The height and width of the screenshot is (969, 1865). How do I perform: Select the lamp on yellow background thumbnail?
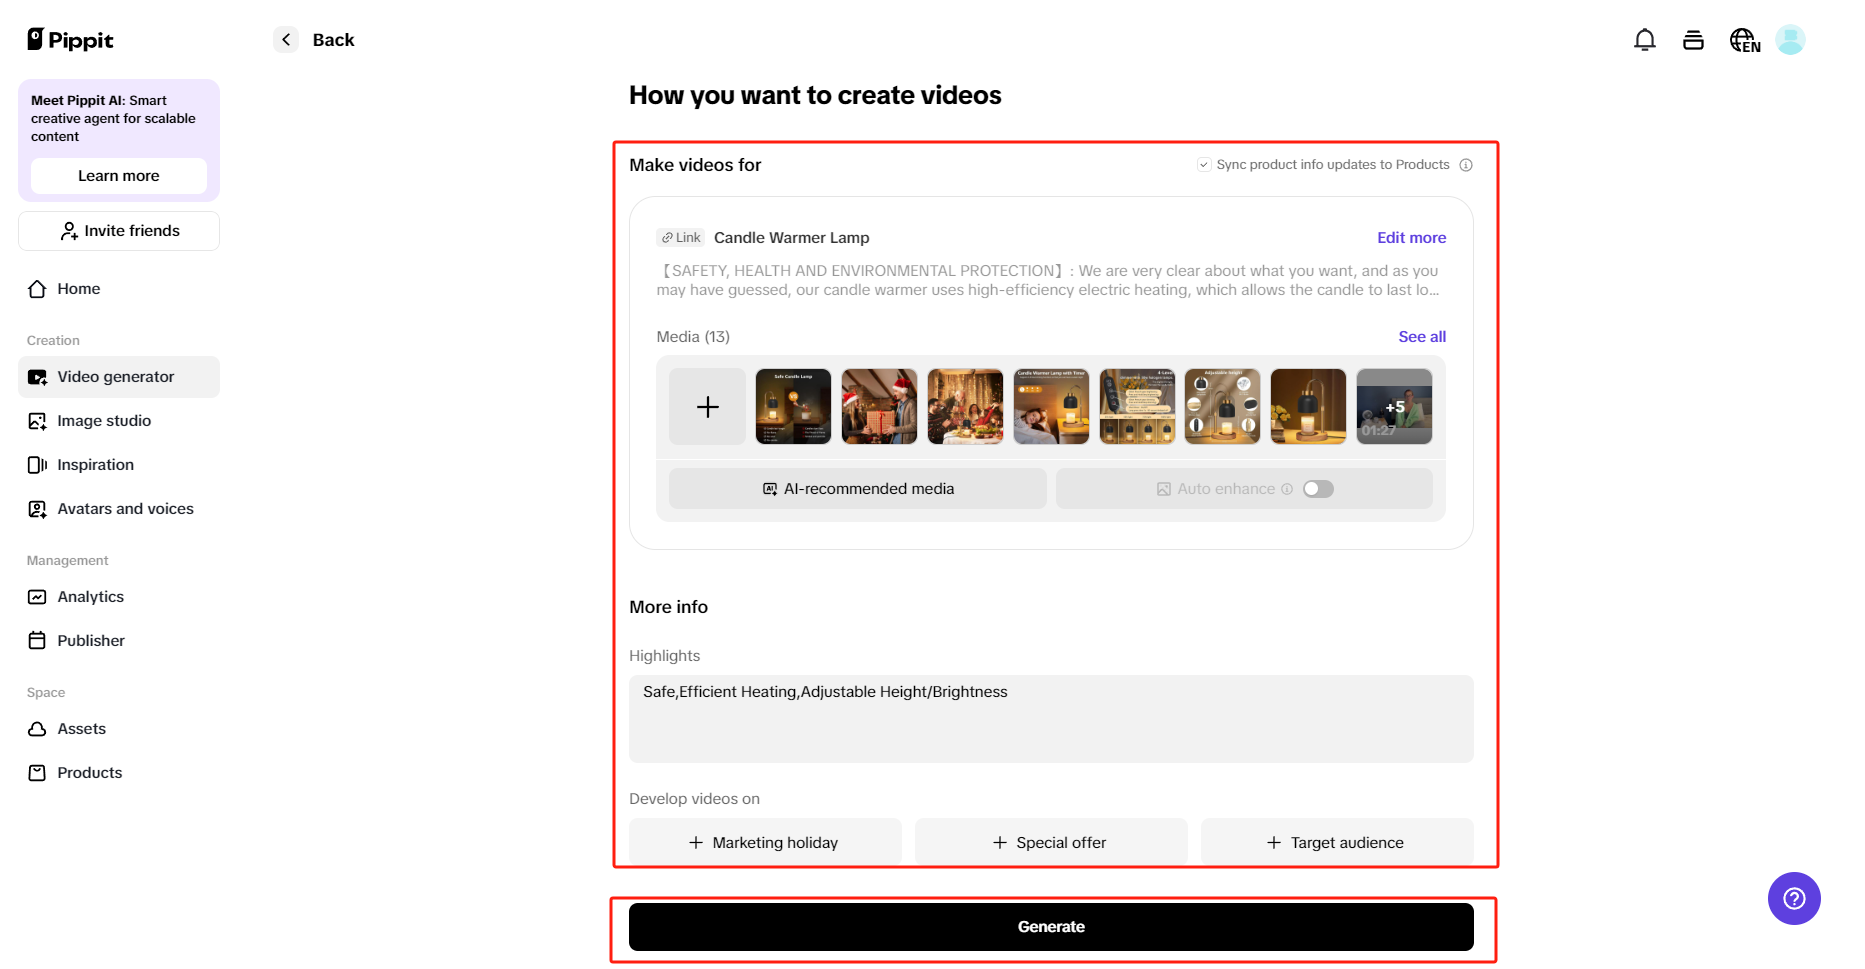1309,407
